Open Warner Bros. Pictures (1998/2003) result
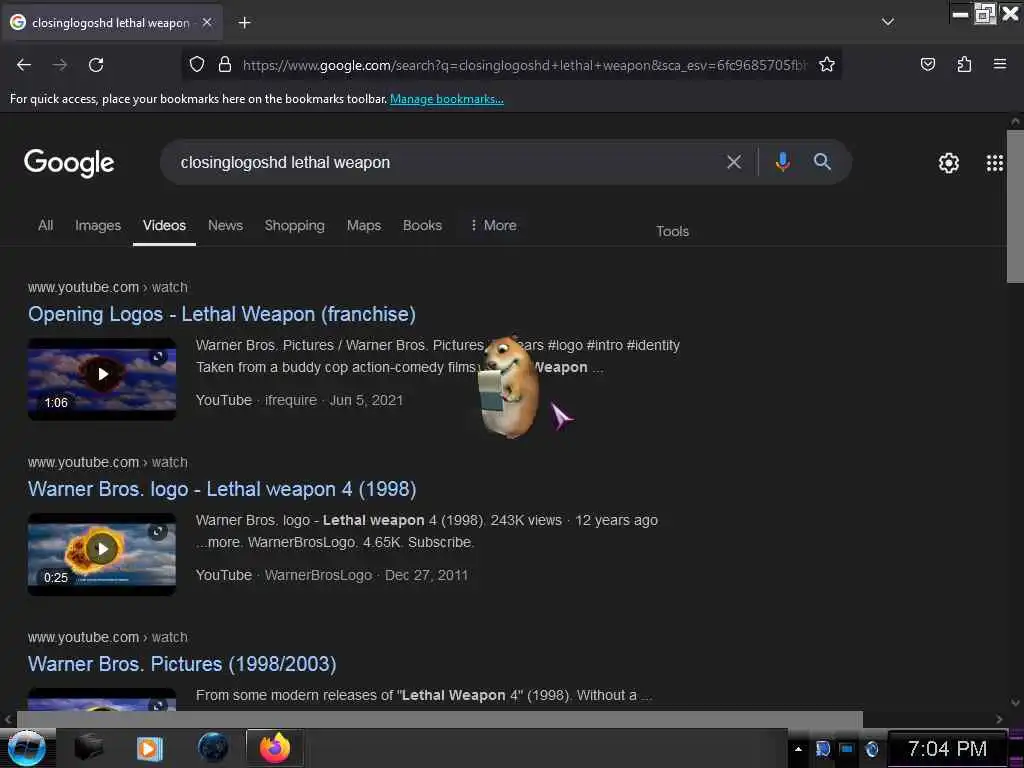 click(x=182, y=664)
